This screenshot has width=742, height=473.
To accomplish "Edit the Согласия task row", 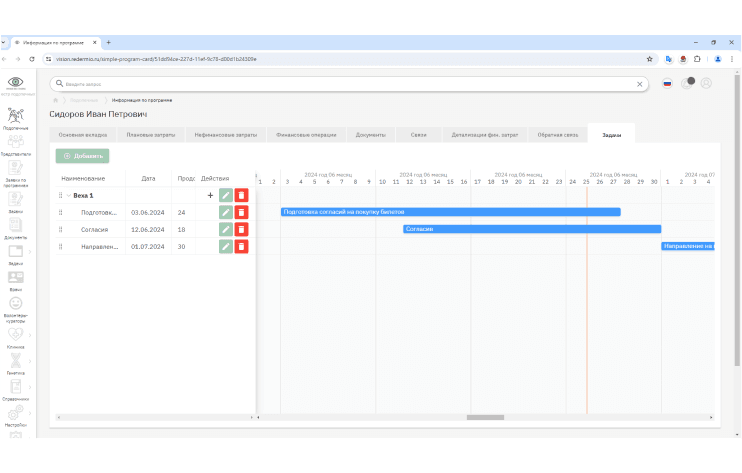I will [x=226, y=229].
